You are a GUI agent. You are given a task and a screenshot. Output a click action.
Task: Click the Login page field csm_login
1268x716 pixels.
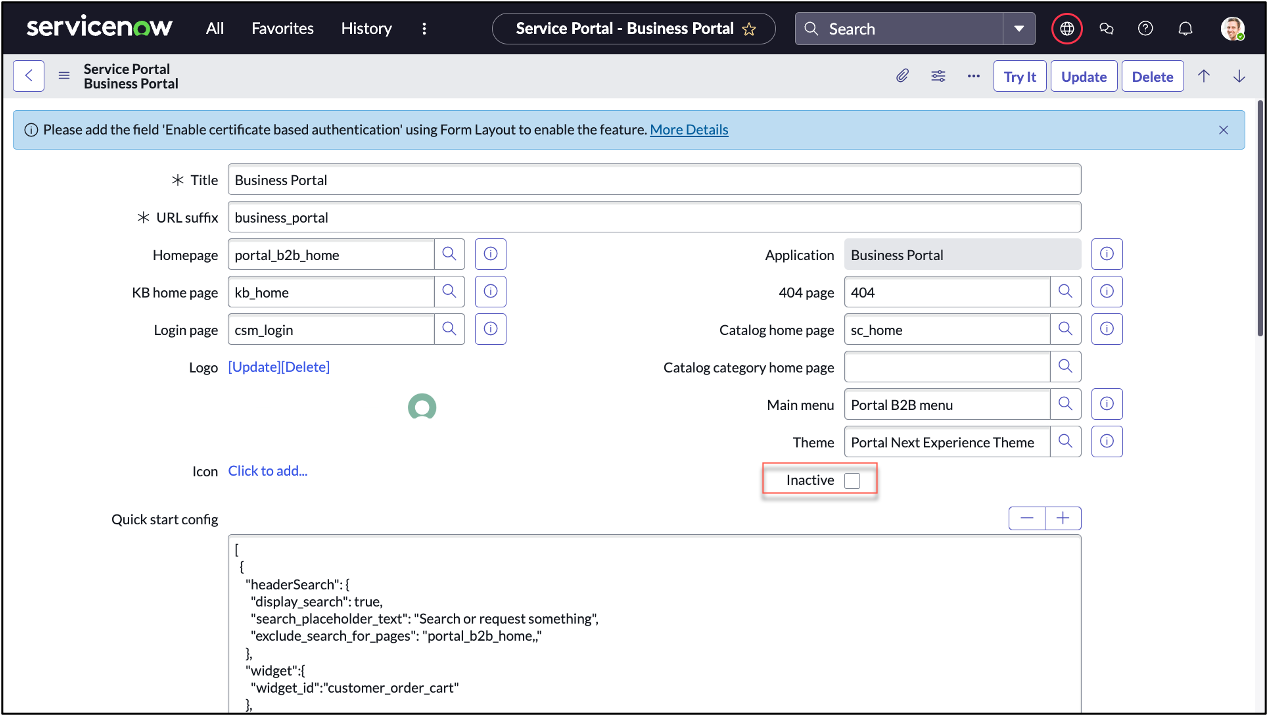(331, 329)
